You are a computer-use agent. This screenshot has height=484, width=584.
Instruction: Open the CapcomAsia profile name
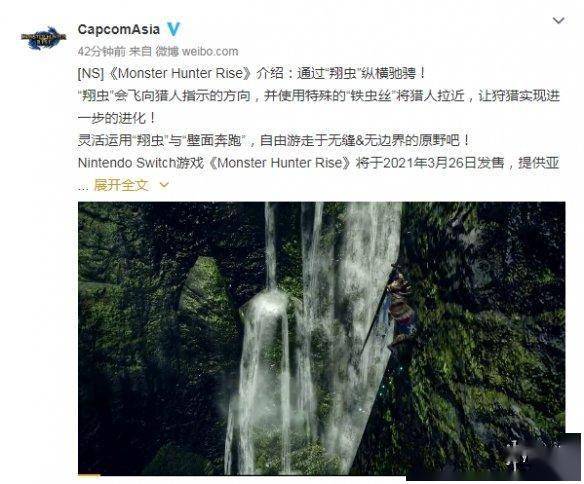tap(119, 29)
